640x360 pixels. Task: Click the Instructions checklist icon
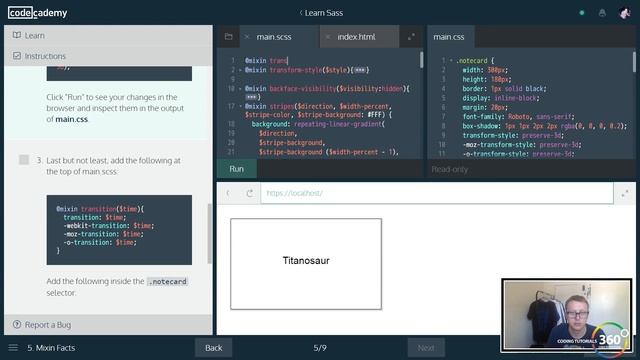(17, 56)
